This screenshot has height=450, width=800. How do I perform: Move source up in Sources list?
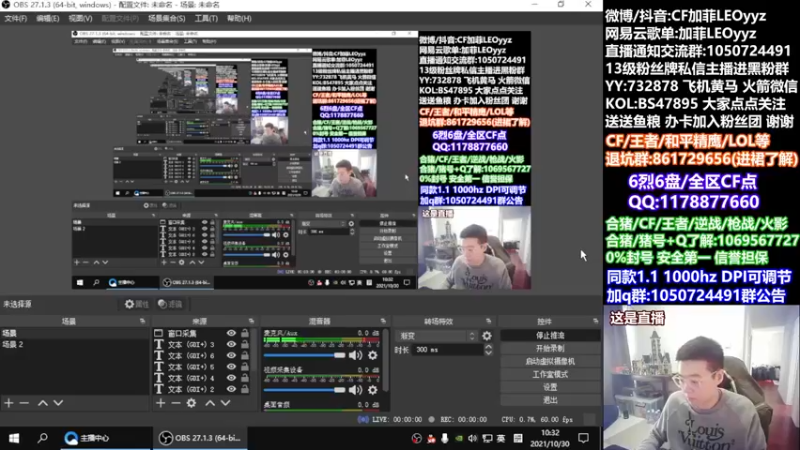click(x=210, y=403)
